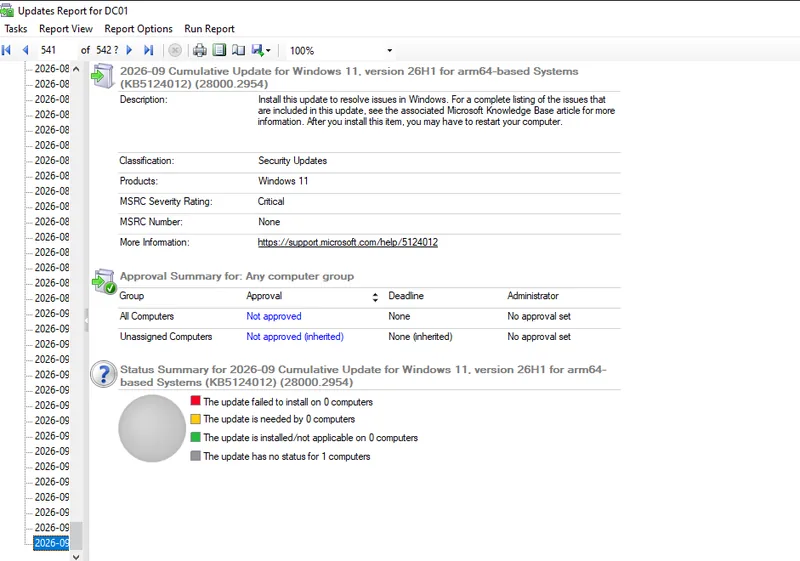Click Not approved (inherited) for Unassigned Computers
The width and height of the screenshot is (800, 561).
(295, 337)
